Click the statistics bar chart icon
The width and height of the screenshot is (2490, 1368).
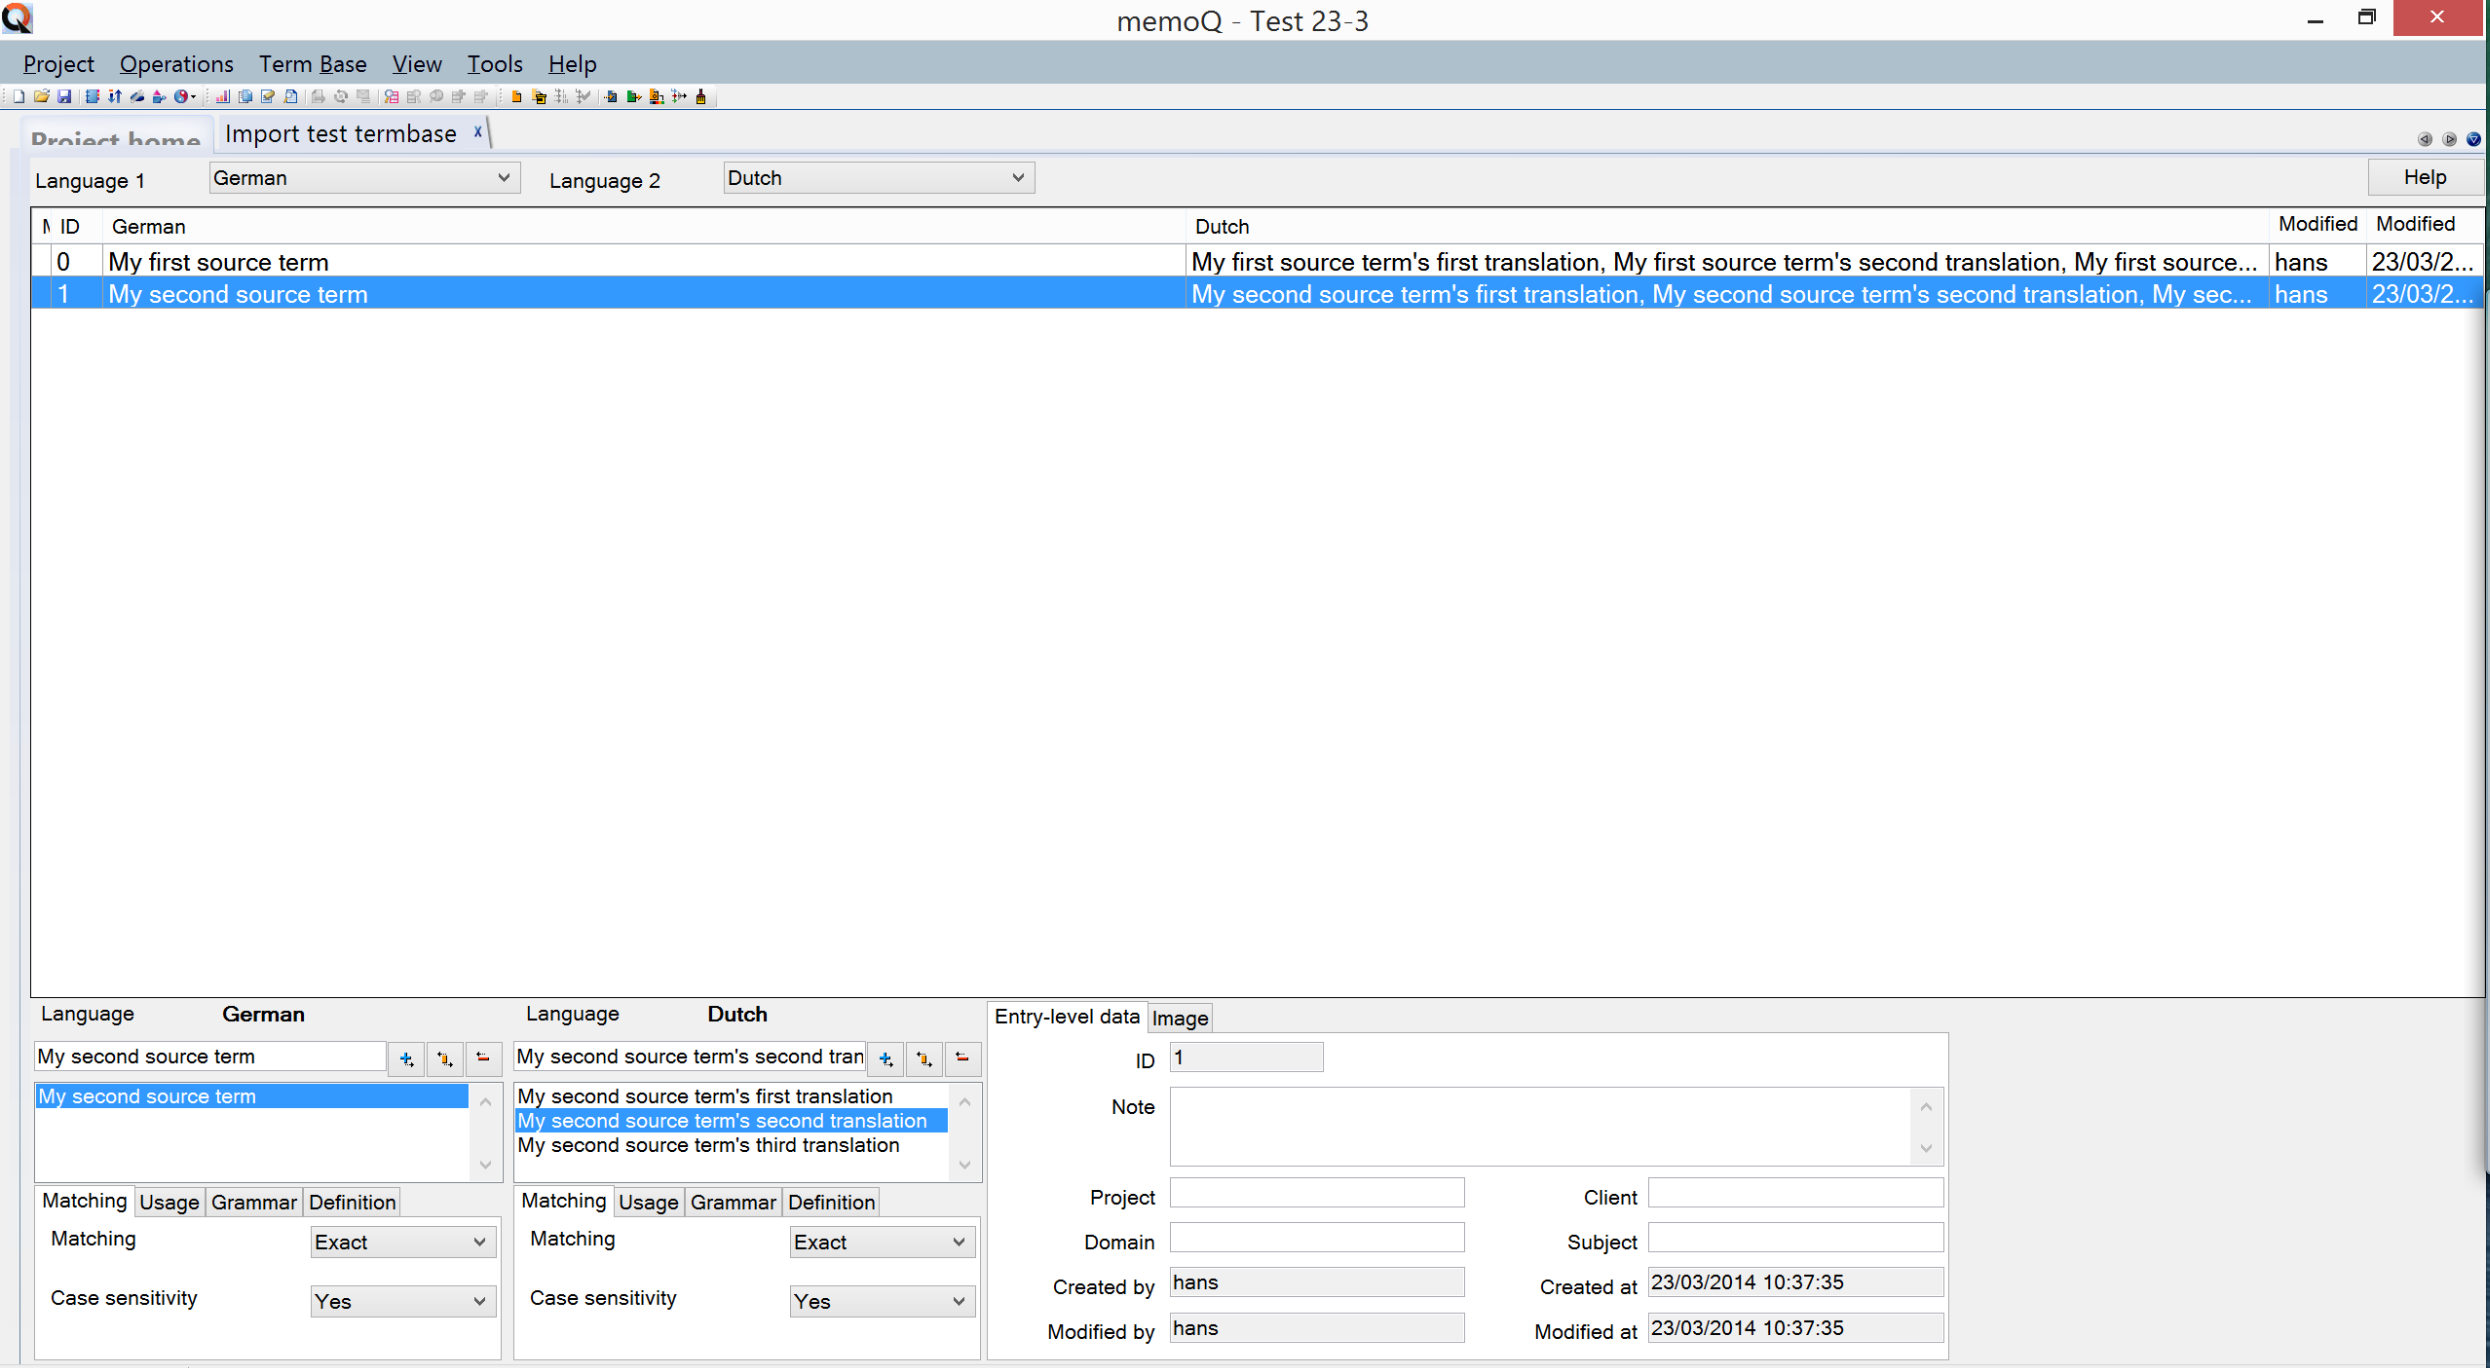click(222, 97)
